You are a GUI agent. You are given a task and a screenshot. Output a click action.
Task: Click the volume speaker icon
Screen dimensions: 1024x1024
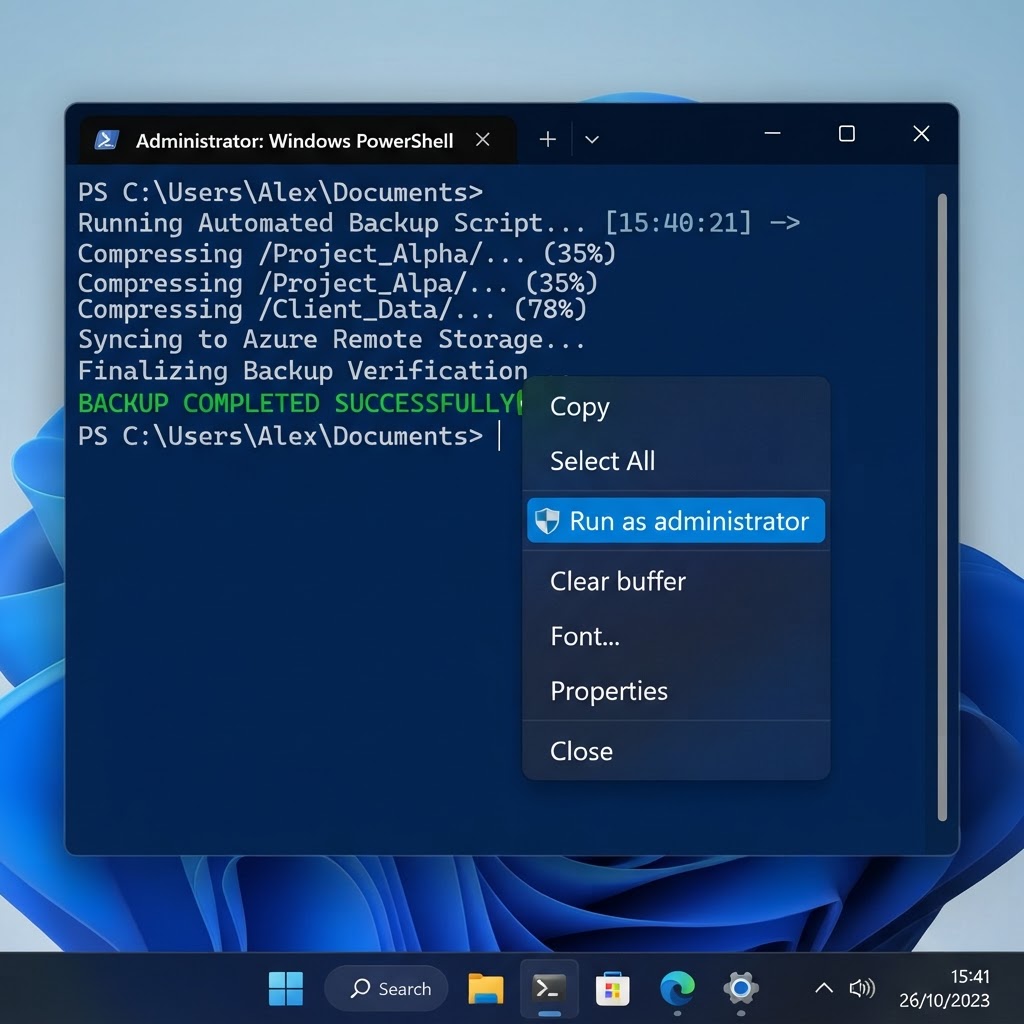coord(862,988)
